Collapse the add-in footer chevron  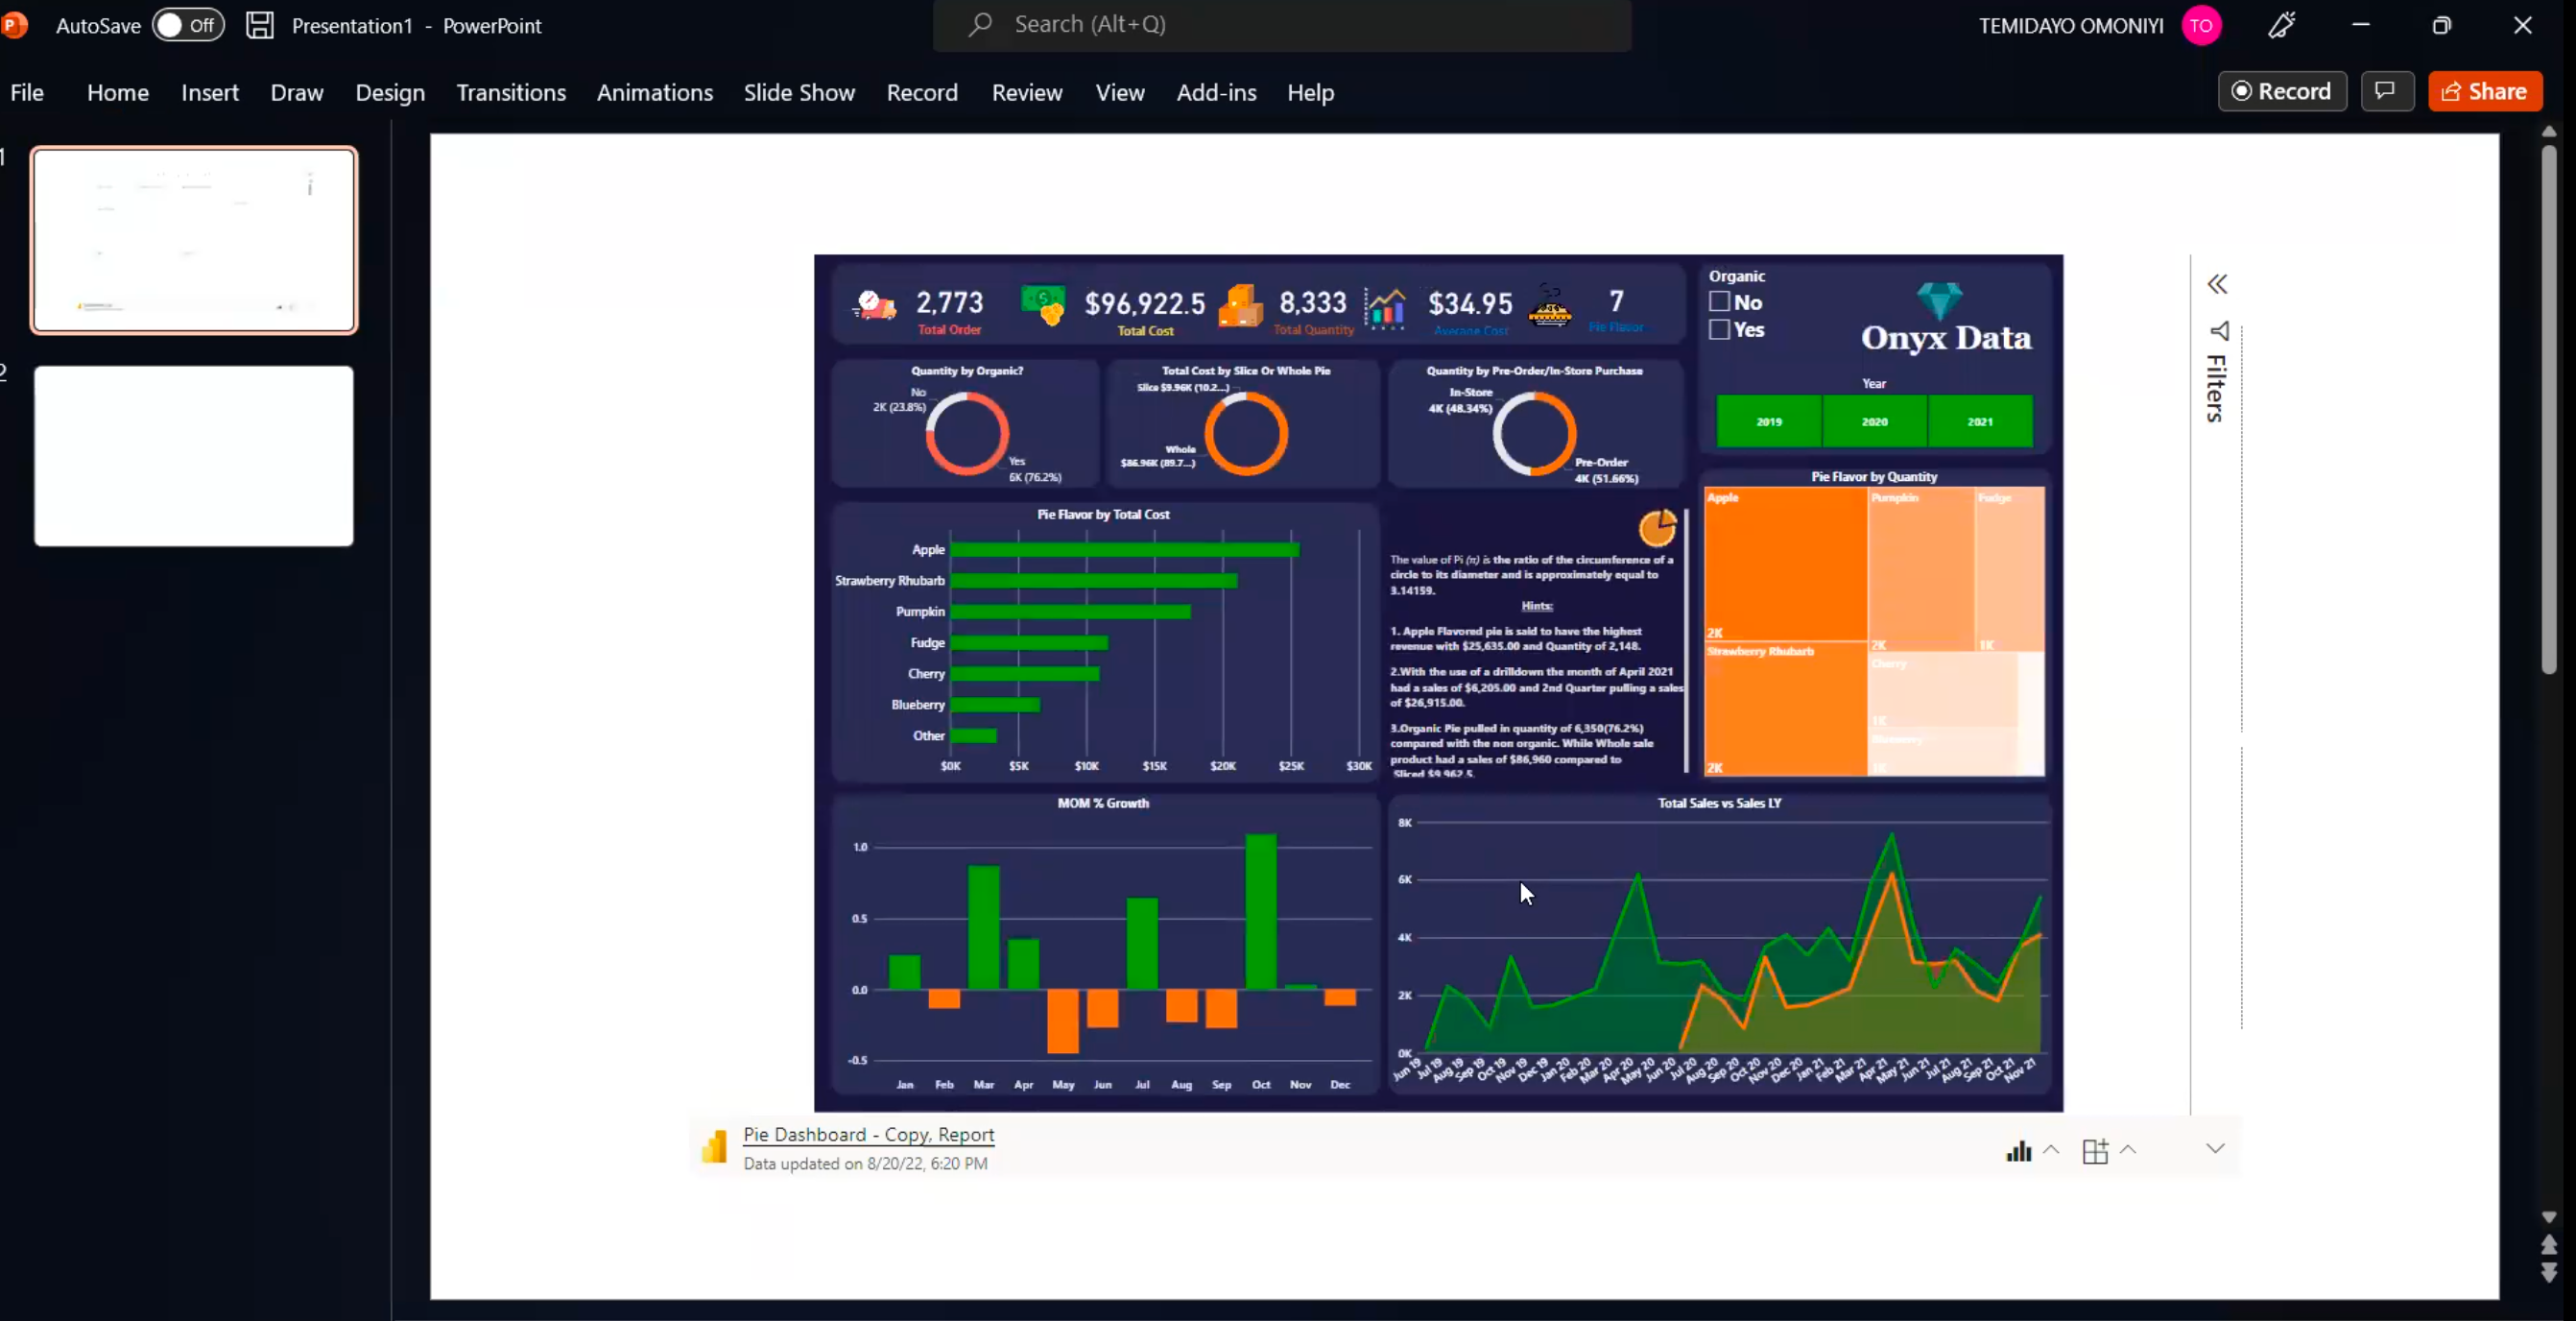2214,1148
